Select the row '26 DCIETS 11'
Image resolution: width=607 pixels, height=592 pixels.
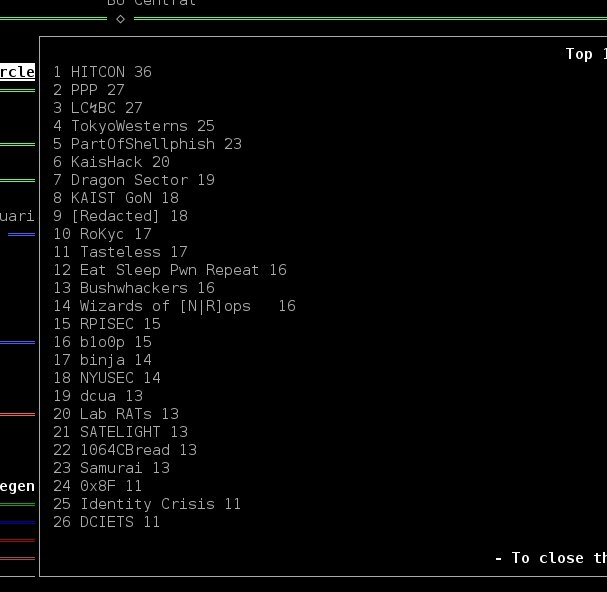107,522
